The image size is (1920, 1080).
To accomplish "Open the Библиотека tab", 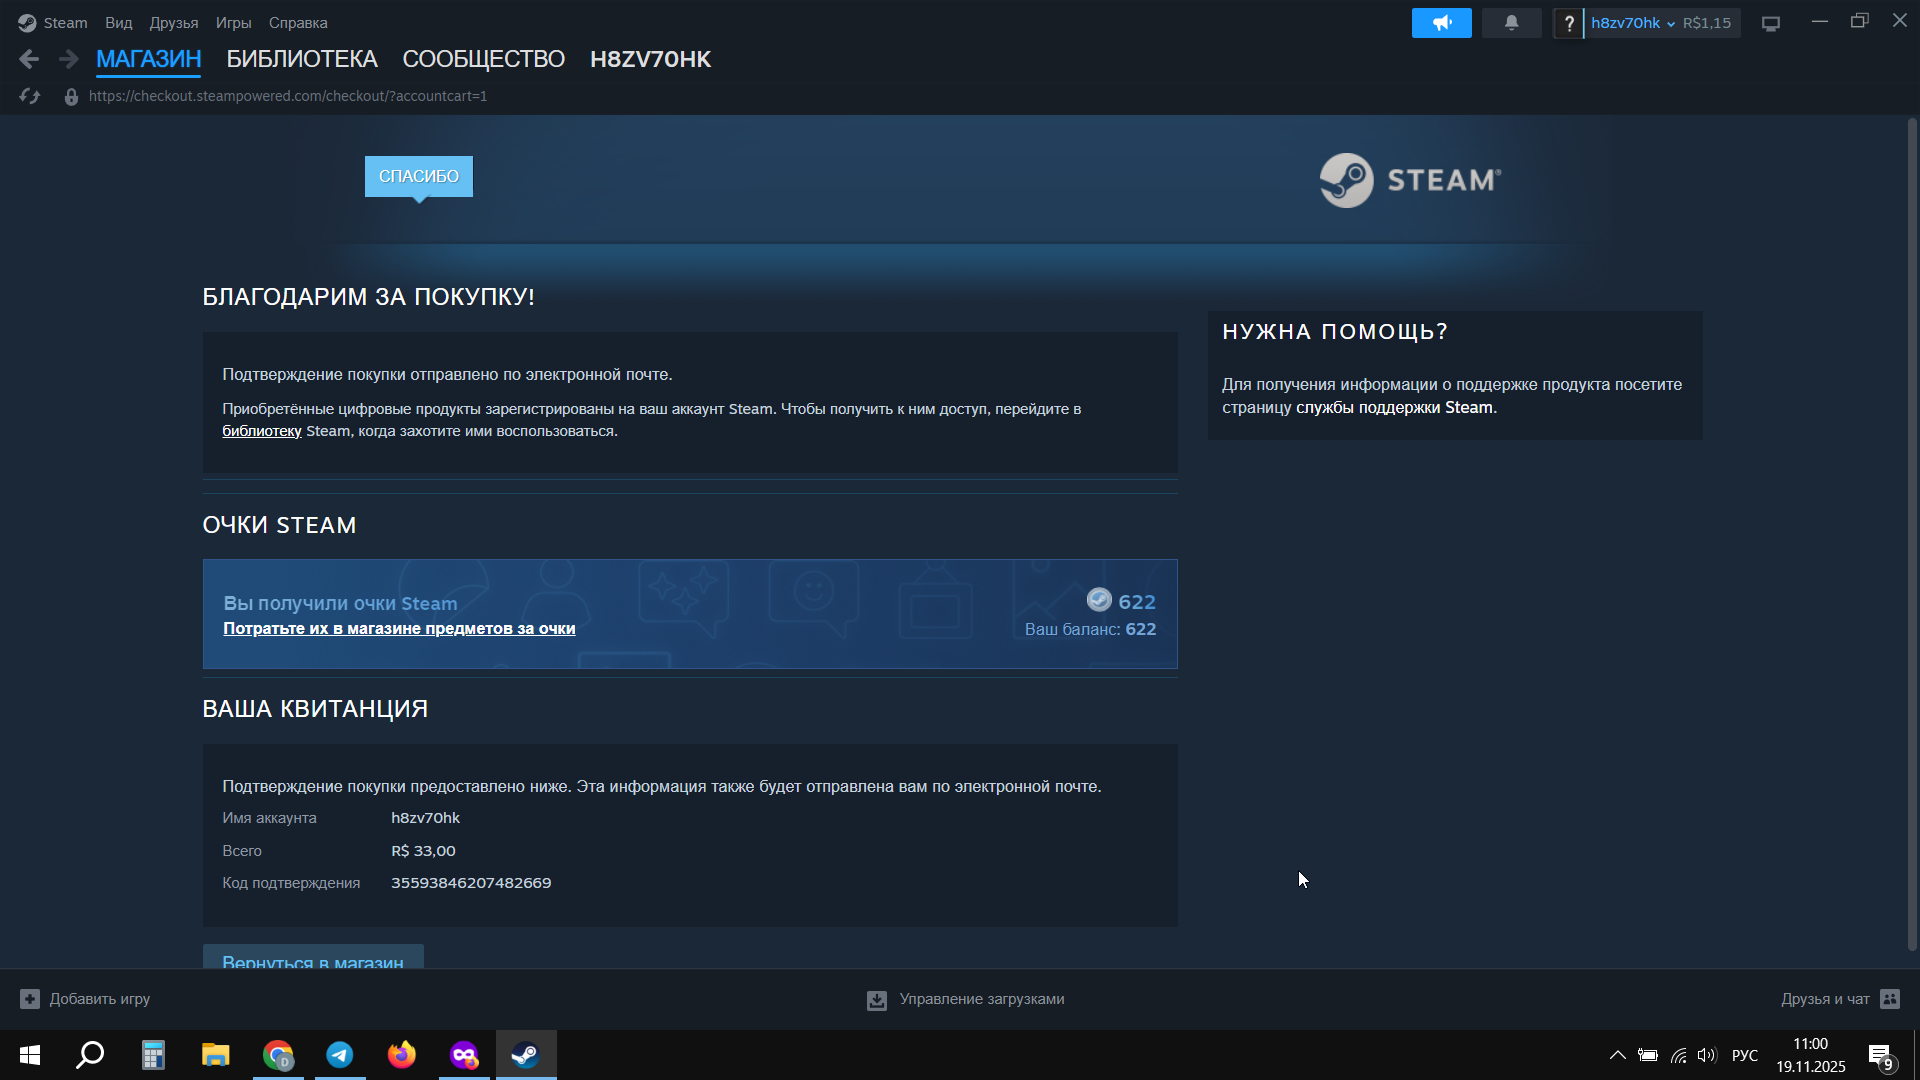I will pos(301,59).
